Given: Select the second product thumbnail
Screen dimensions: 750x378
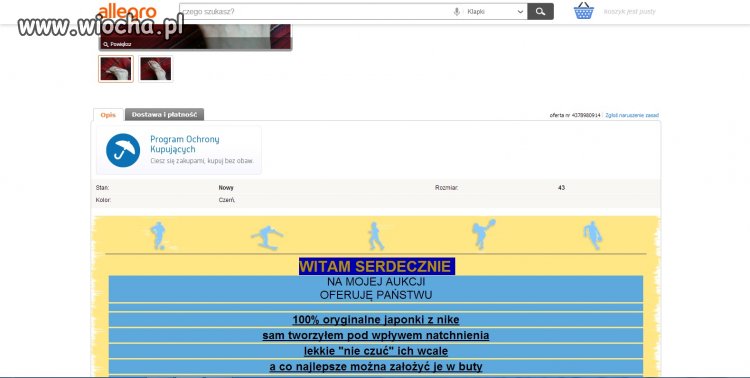Looking at the screenshot, I should pyautogui.click(x=155, y=69).
